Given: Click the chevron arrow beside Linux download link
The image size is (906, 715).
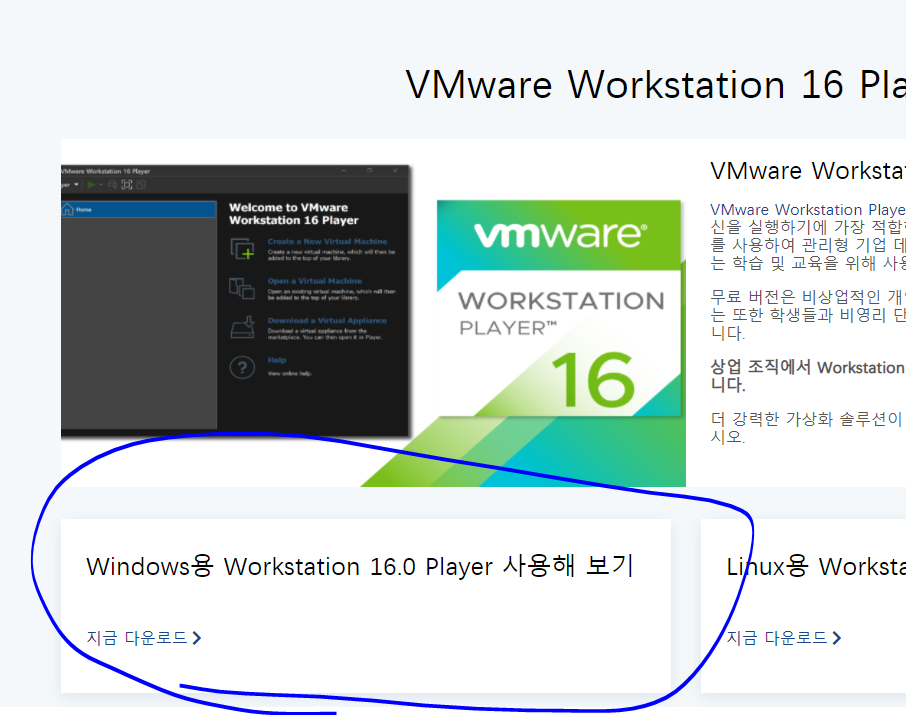Looking at the screenshot, I should click(837, 638).
